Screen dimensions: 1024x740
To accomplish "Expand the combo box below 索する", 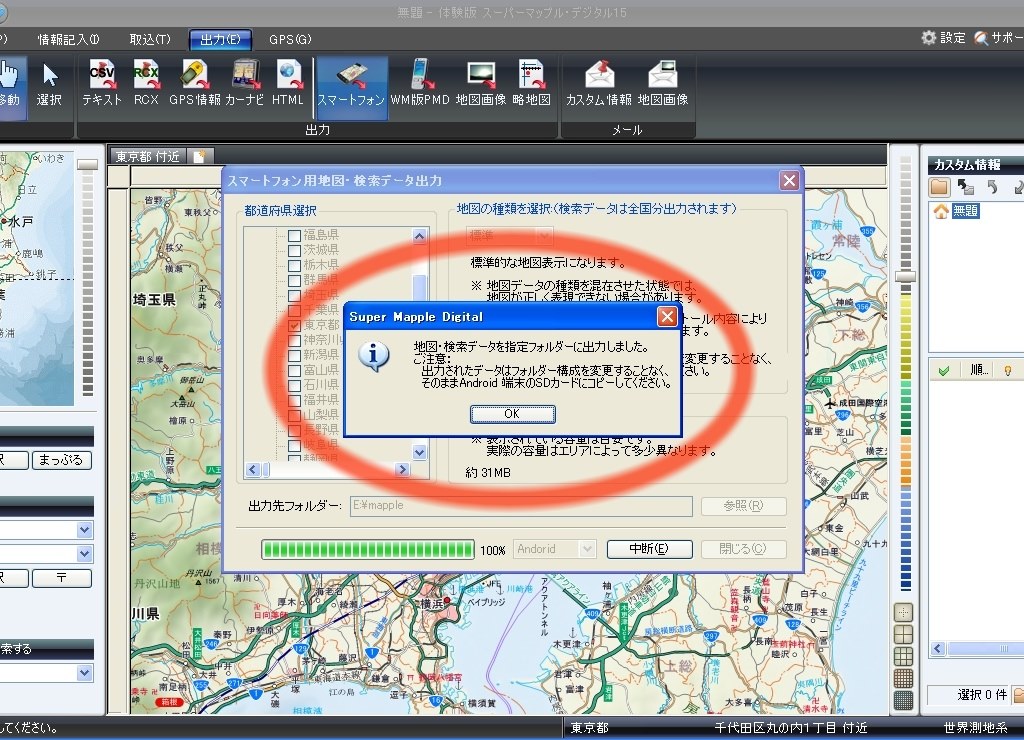I will coord(84,673).
